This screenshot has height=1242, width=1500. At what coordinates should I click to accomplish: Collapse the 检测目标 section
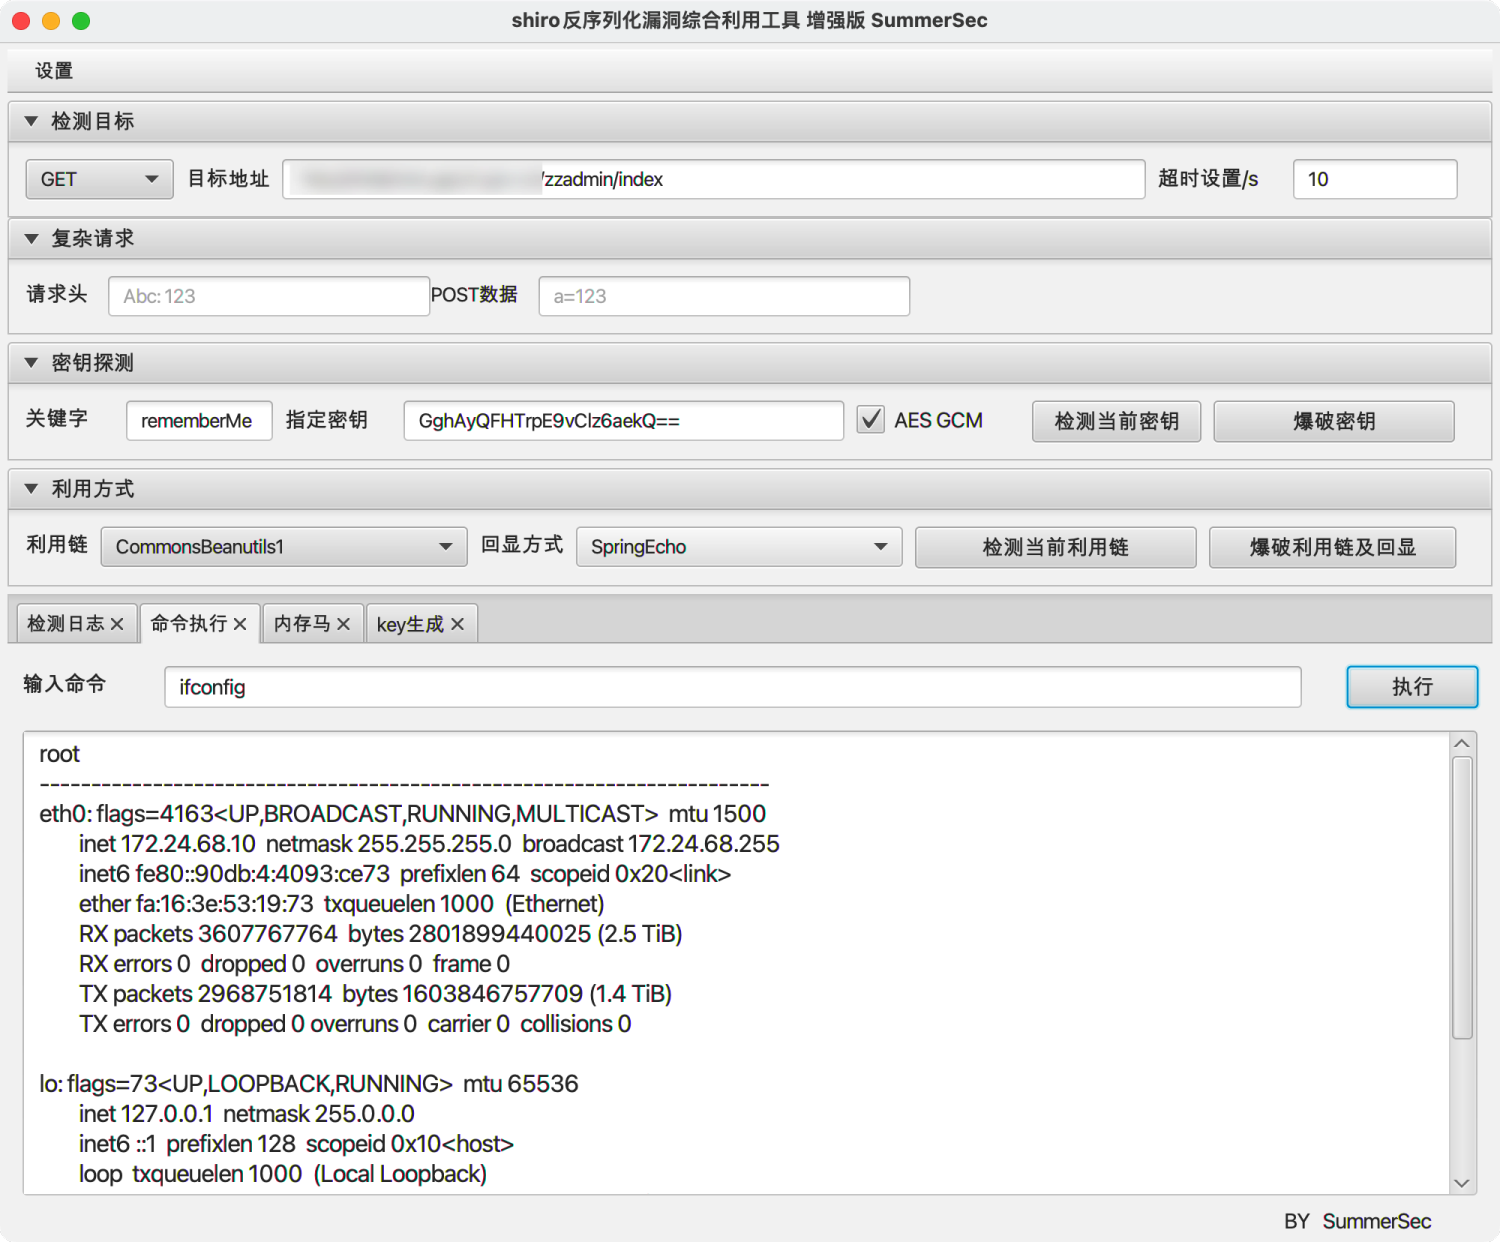pyautogui.click(x=31, y=121)
